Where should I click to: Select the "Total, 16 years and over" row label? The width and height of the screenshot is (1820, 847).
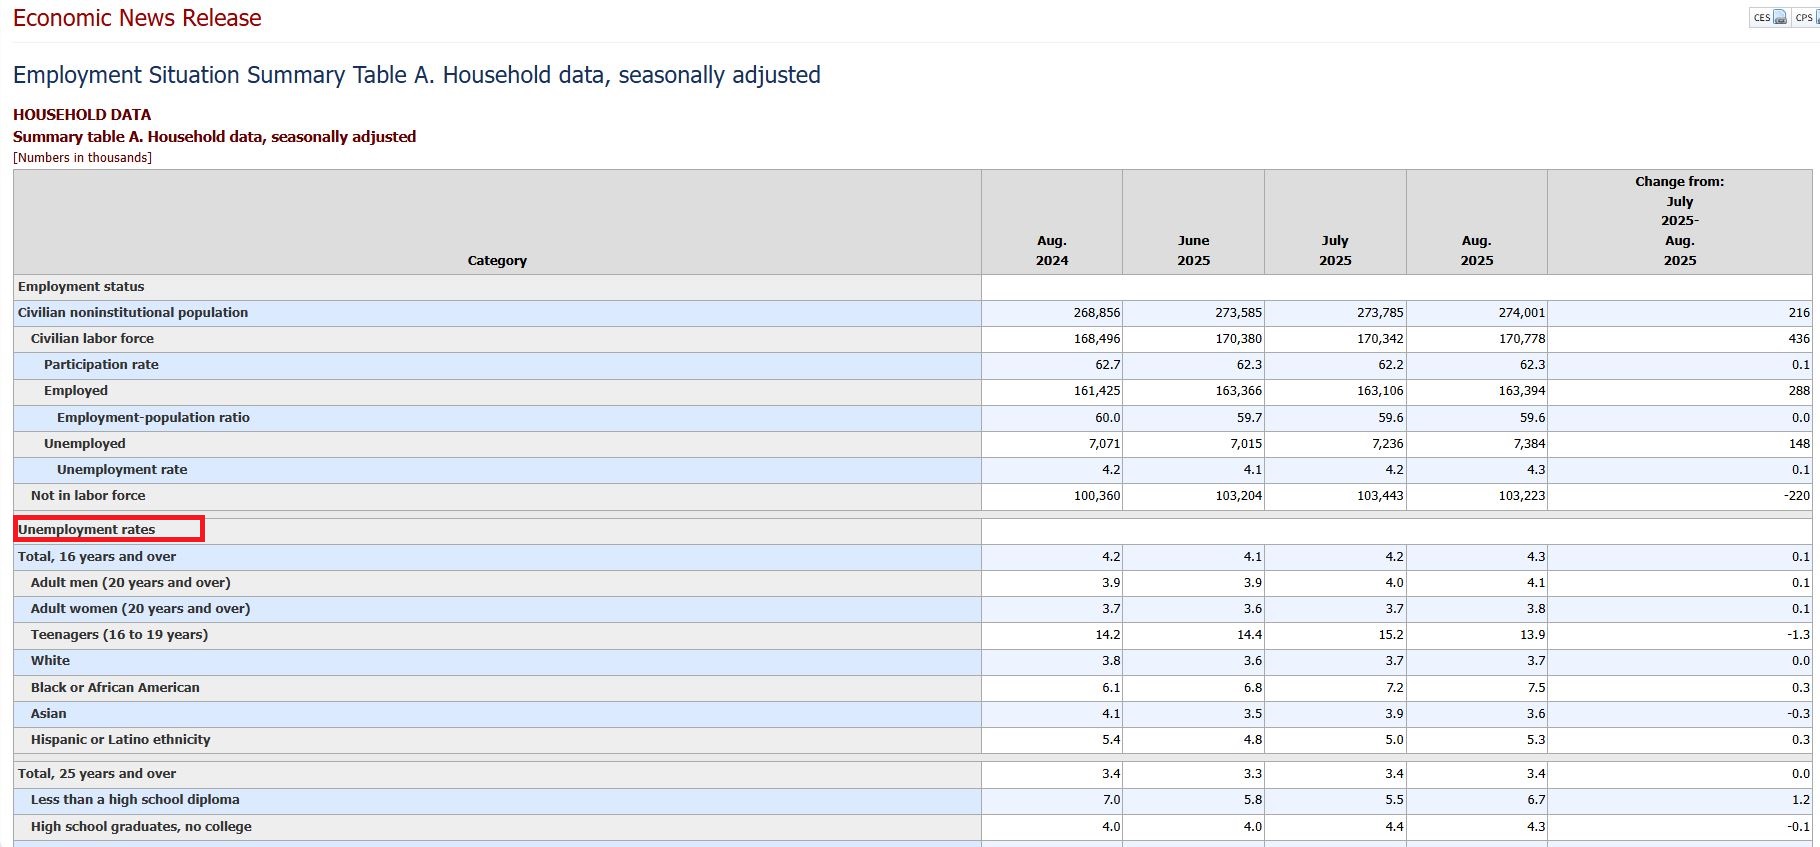[x=97, y=557]
